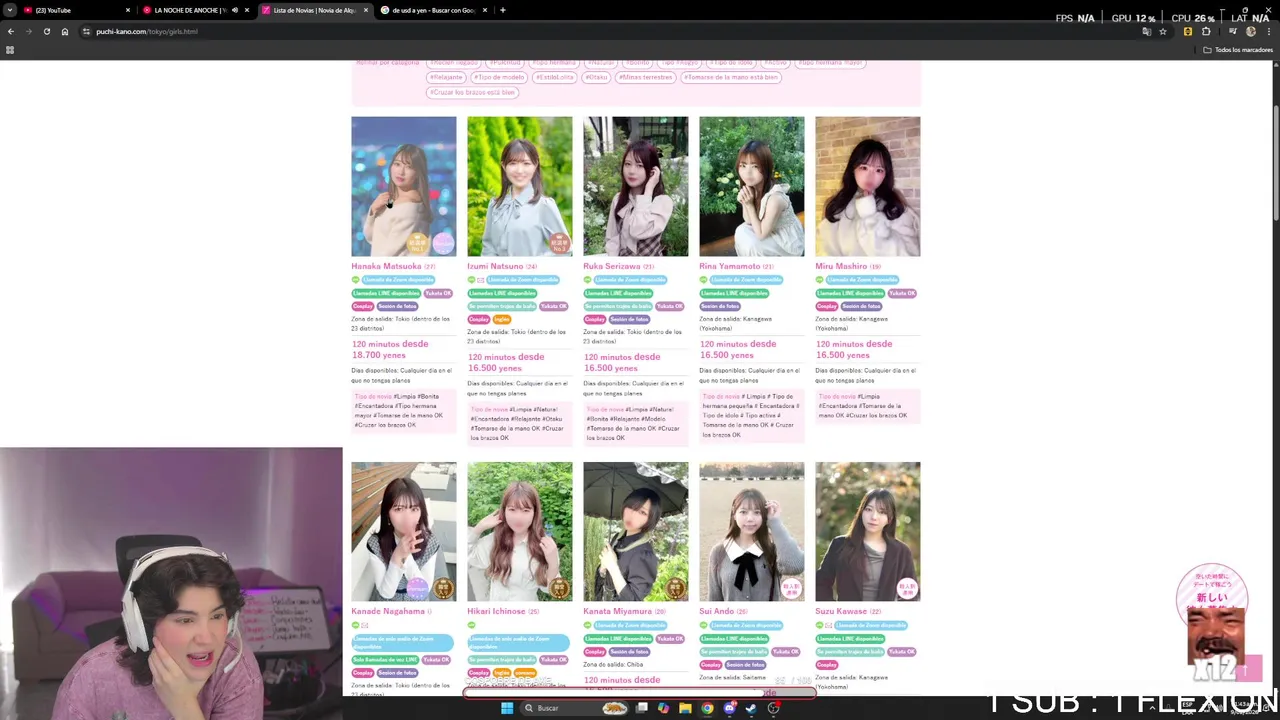Open the browser home page
Screen dimensions: 1280x720
click(65, 31)
